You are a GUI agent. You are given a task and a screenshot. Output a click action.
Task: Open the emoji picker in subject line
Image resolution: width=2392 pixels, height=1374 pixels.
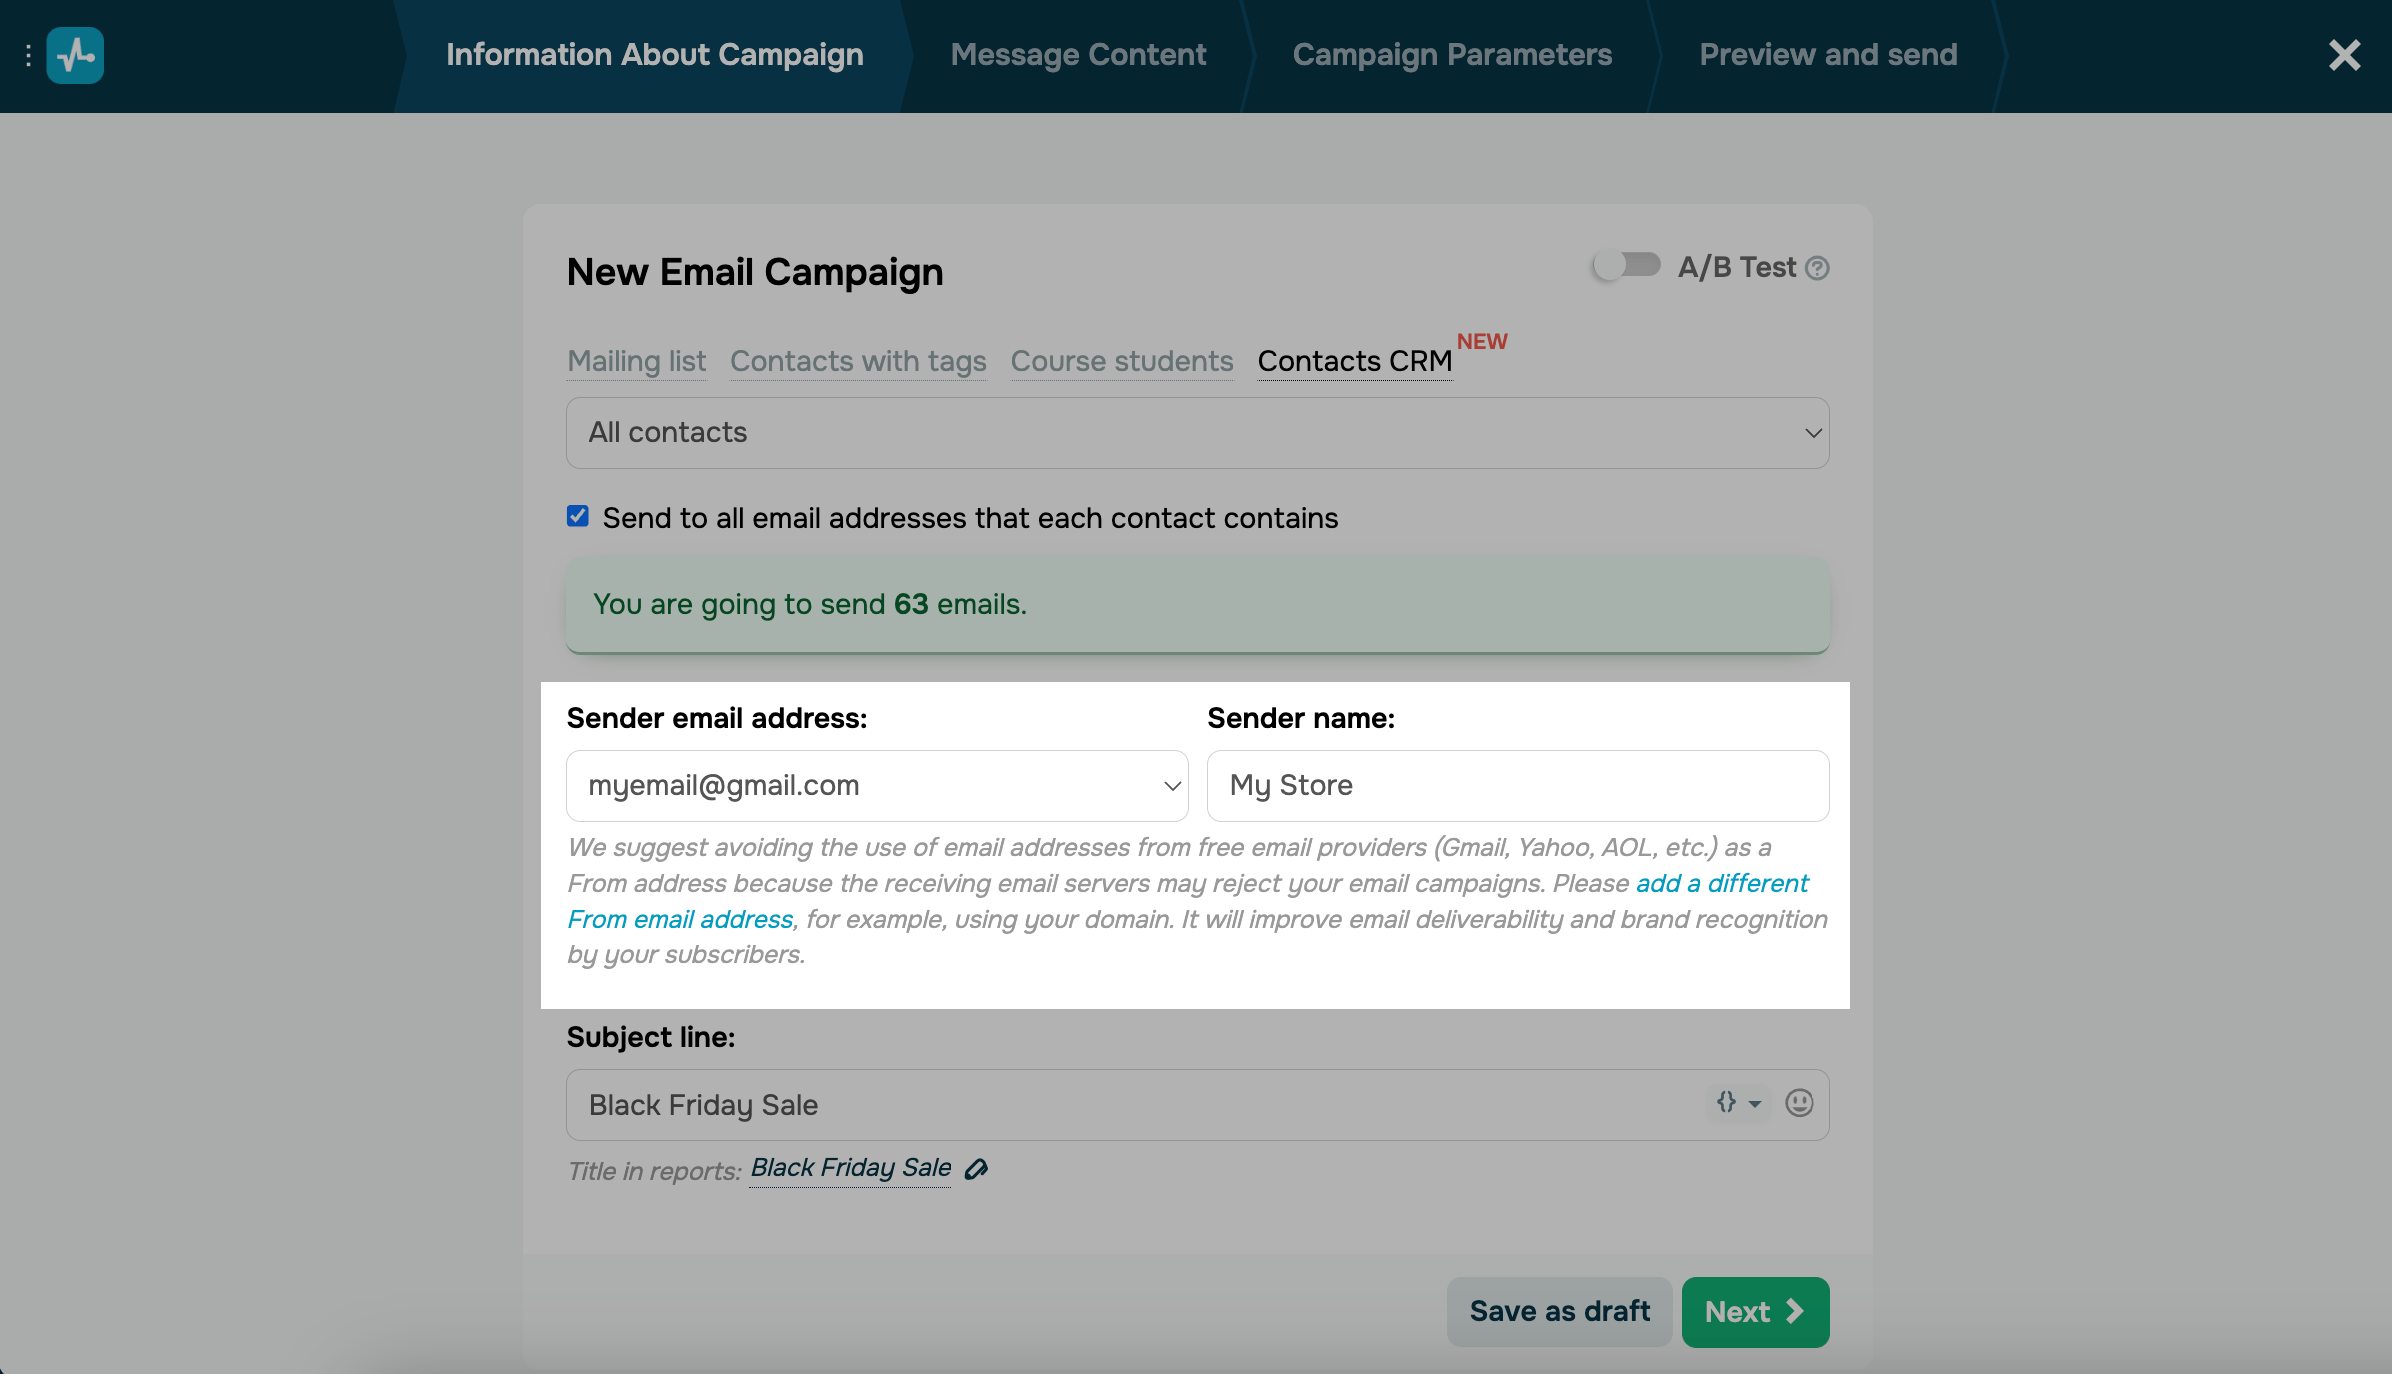pos(1799,1103)
